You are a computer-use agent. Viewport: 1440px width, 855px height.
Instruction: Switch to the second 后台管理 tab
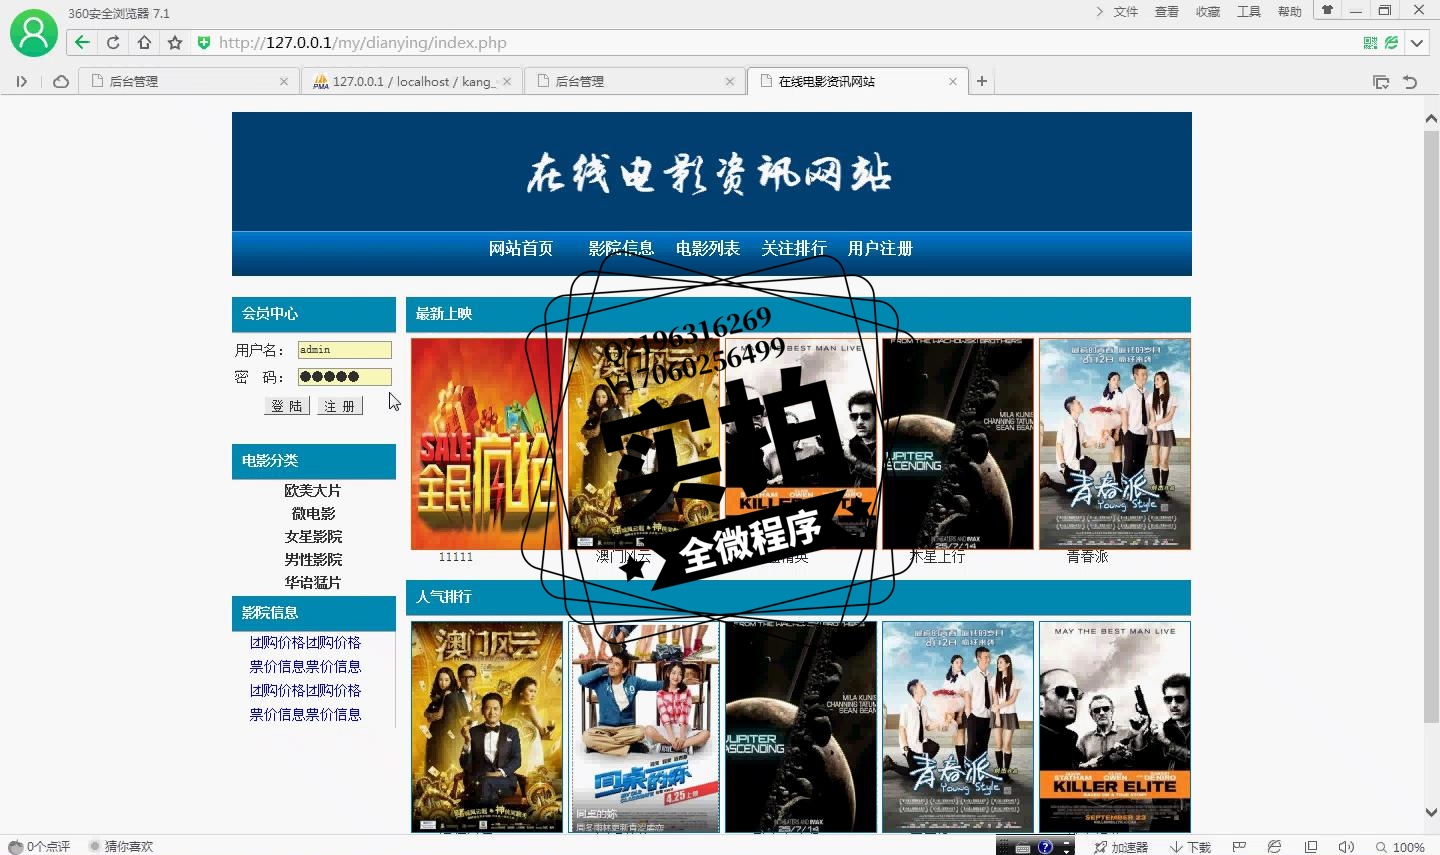(635, 82)
